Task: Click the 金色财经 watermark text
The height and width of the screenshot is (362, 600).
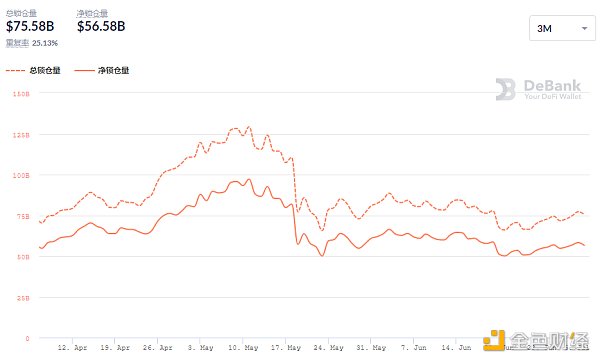Action: (x=549, y=341)
